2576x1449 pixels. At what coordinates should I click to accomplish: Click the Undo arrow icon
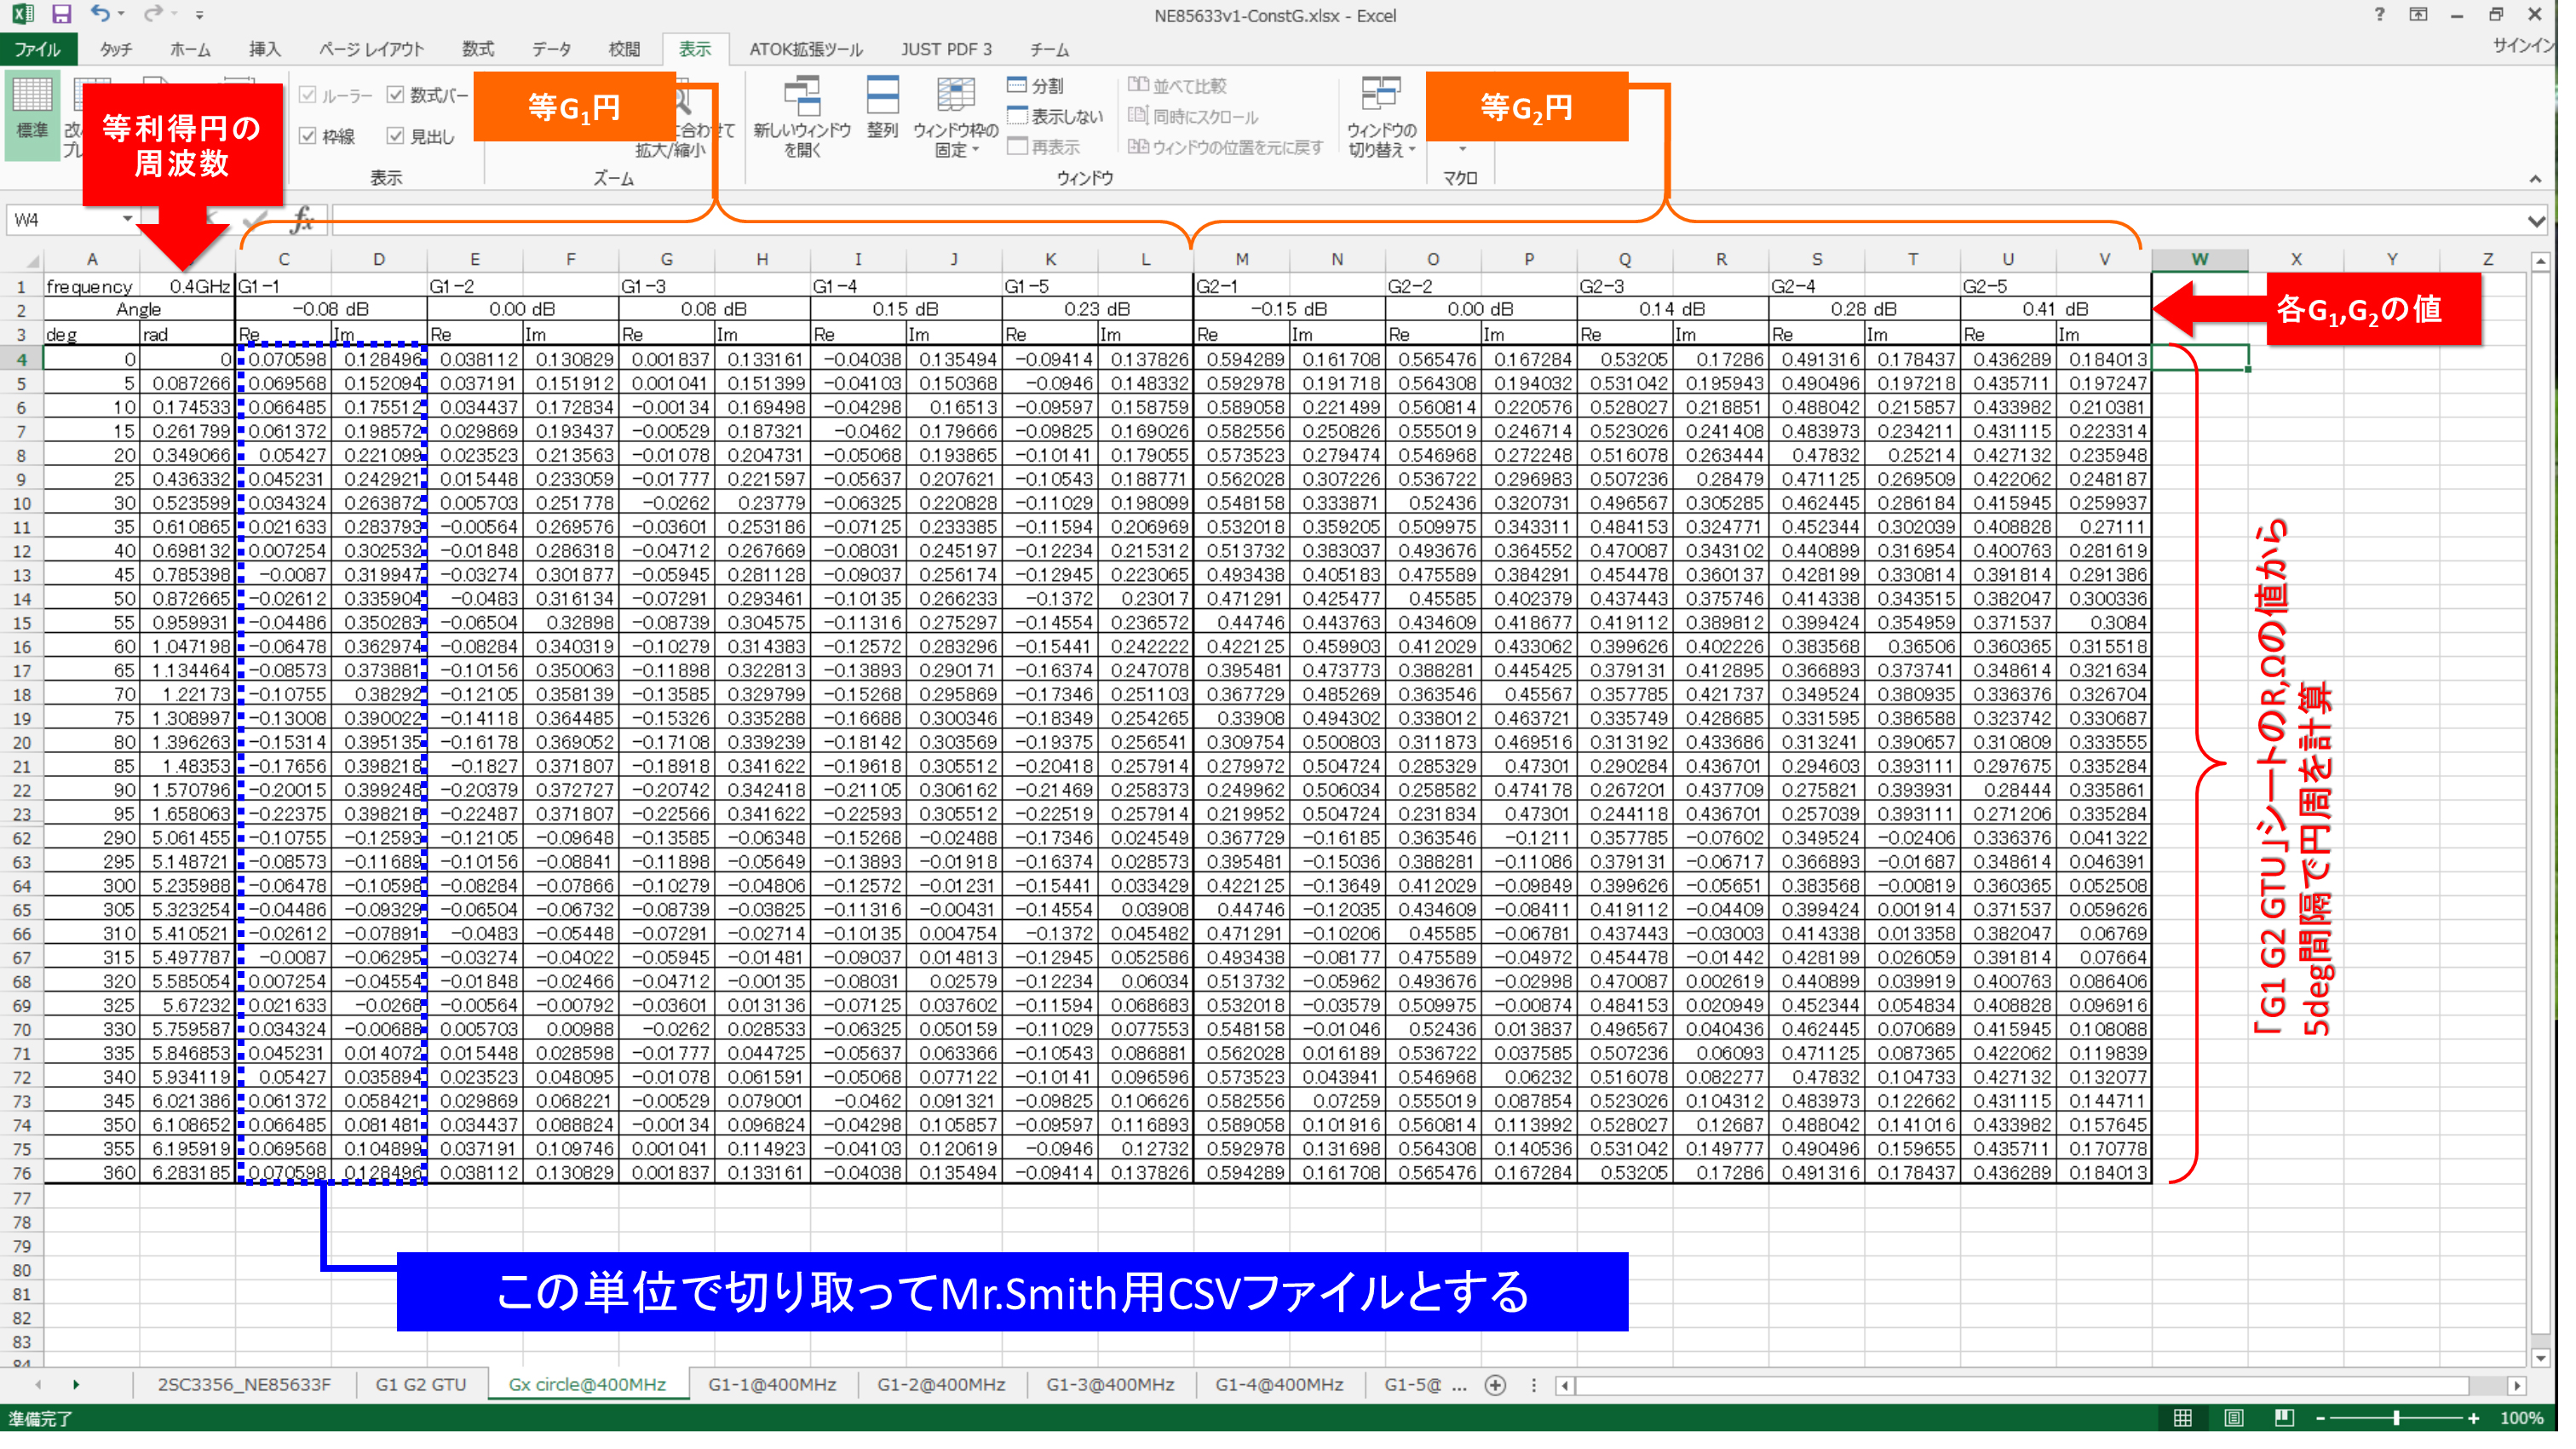pos(100,14)
